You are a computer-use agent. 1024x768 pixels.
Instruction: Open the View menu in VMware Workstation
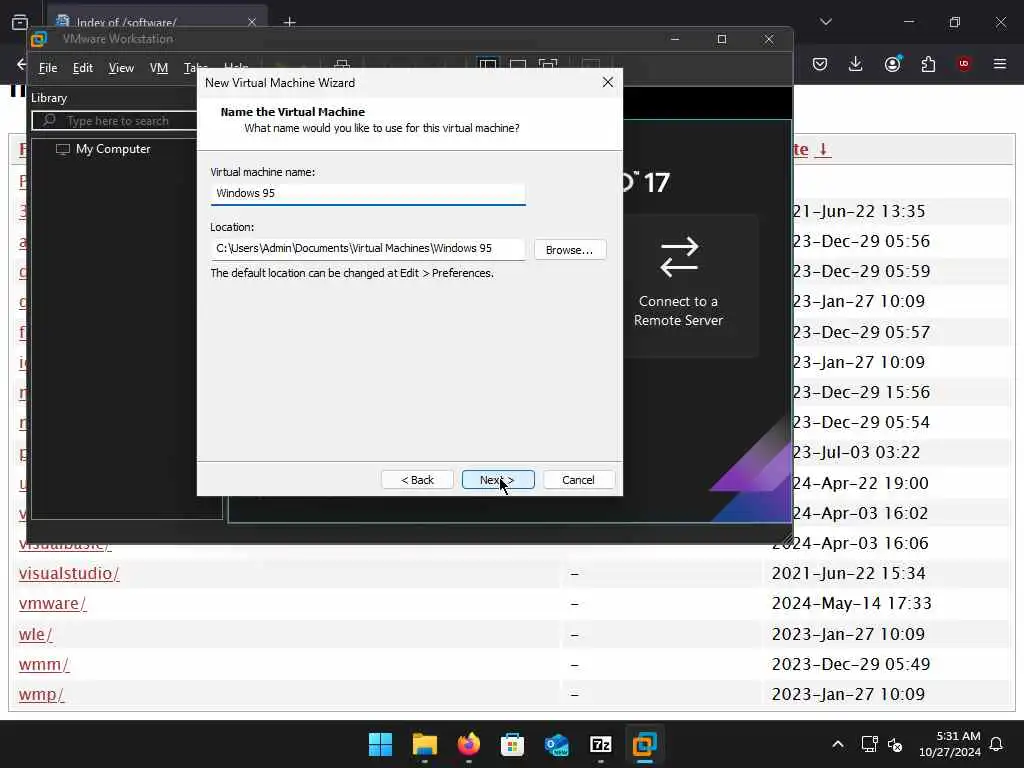coord(121,68)
